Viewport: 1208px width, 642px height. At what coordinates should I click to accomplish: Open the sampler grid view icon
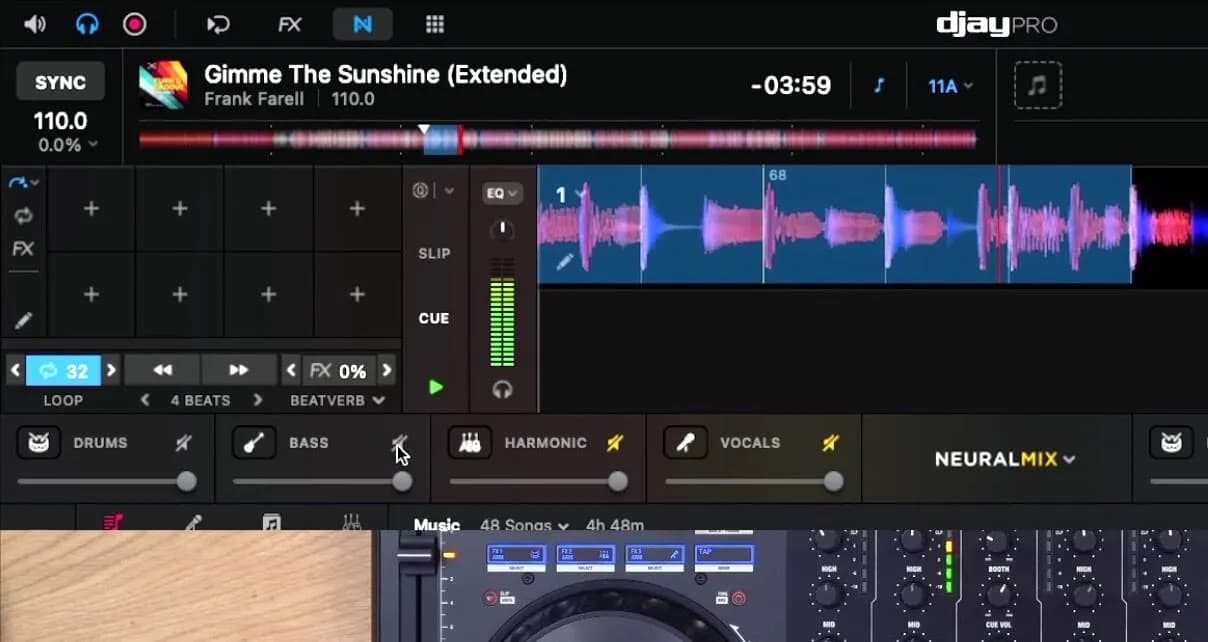click(x=434, y=24)
